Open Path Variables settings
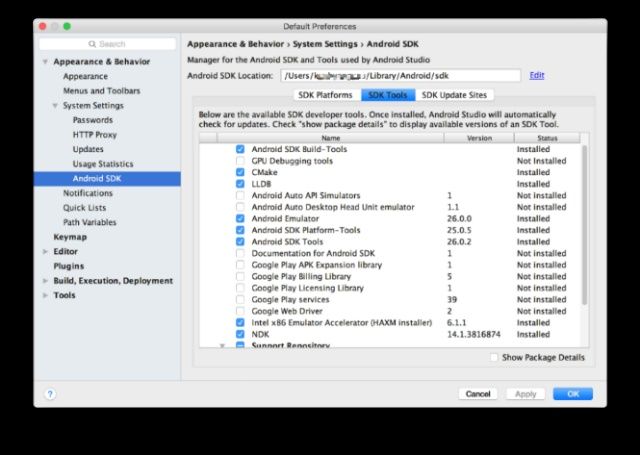This screenshot has width=640, height=455. [x=90, y=222]
